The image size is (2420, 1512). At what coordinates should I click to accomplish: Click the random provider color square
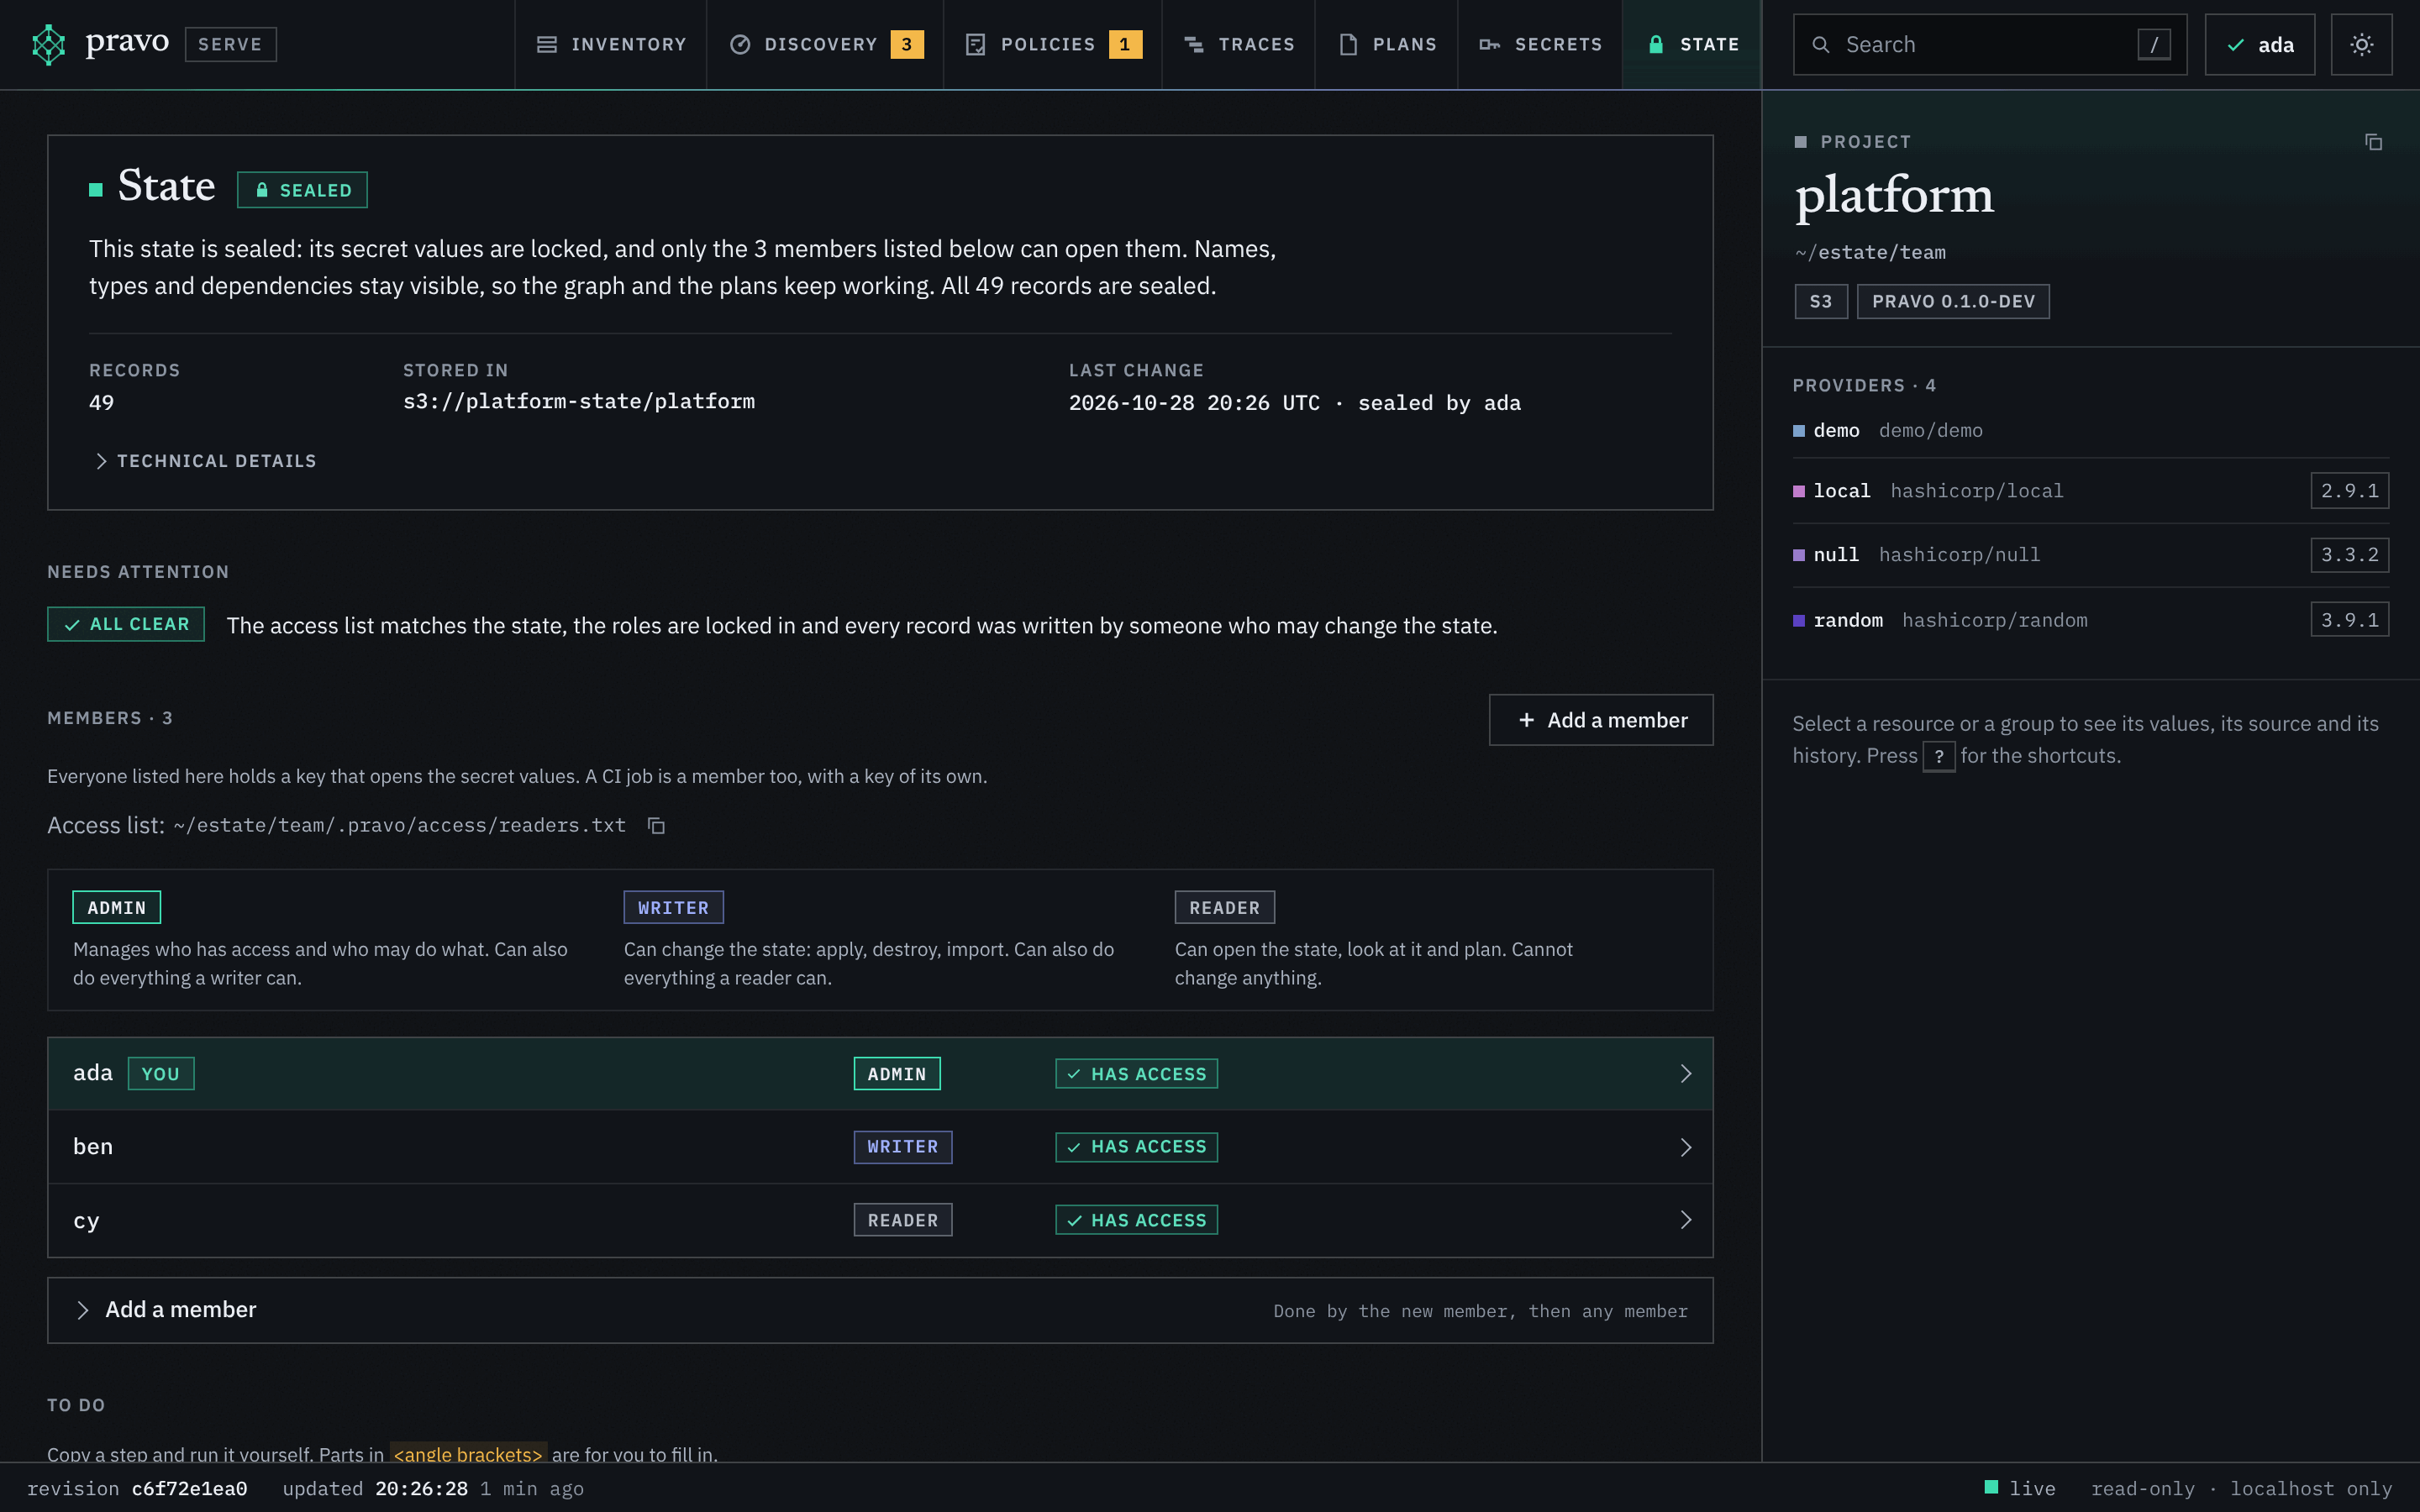click(1799, 620)
